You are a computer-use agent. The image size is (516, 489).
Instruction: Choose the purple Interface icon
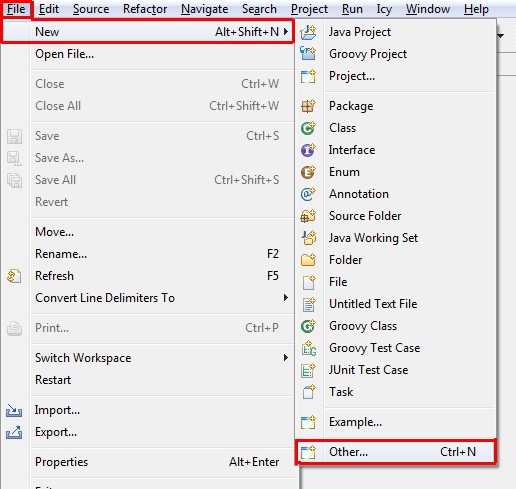[x=308, y=150]
